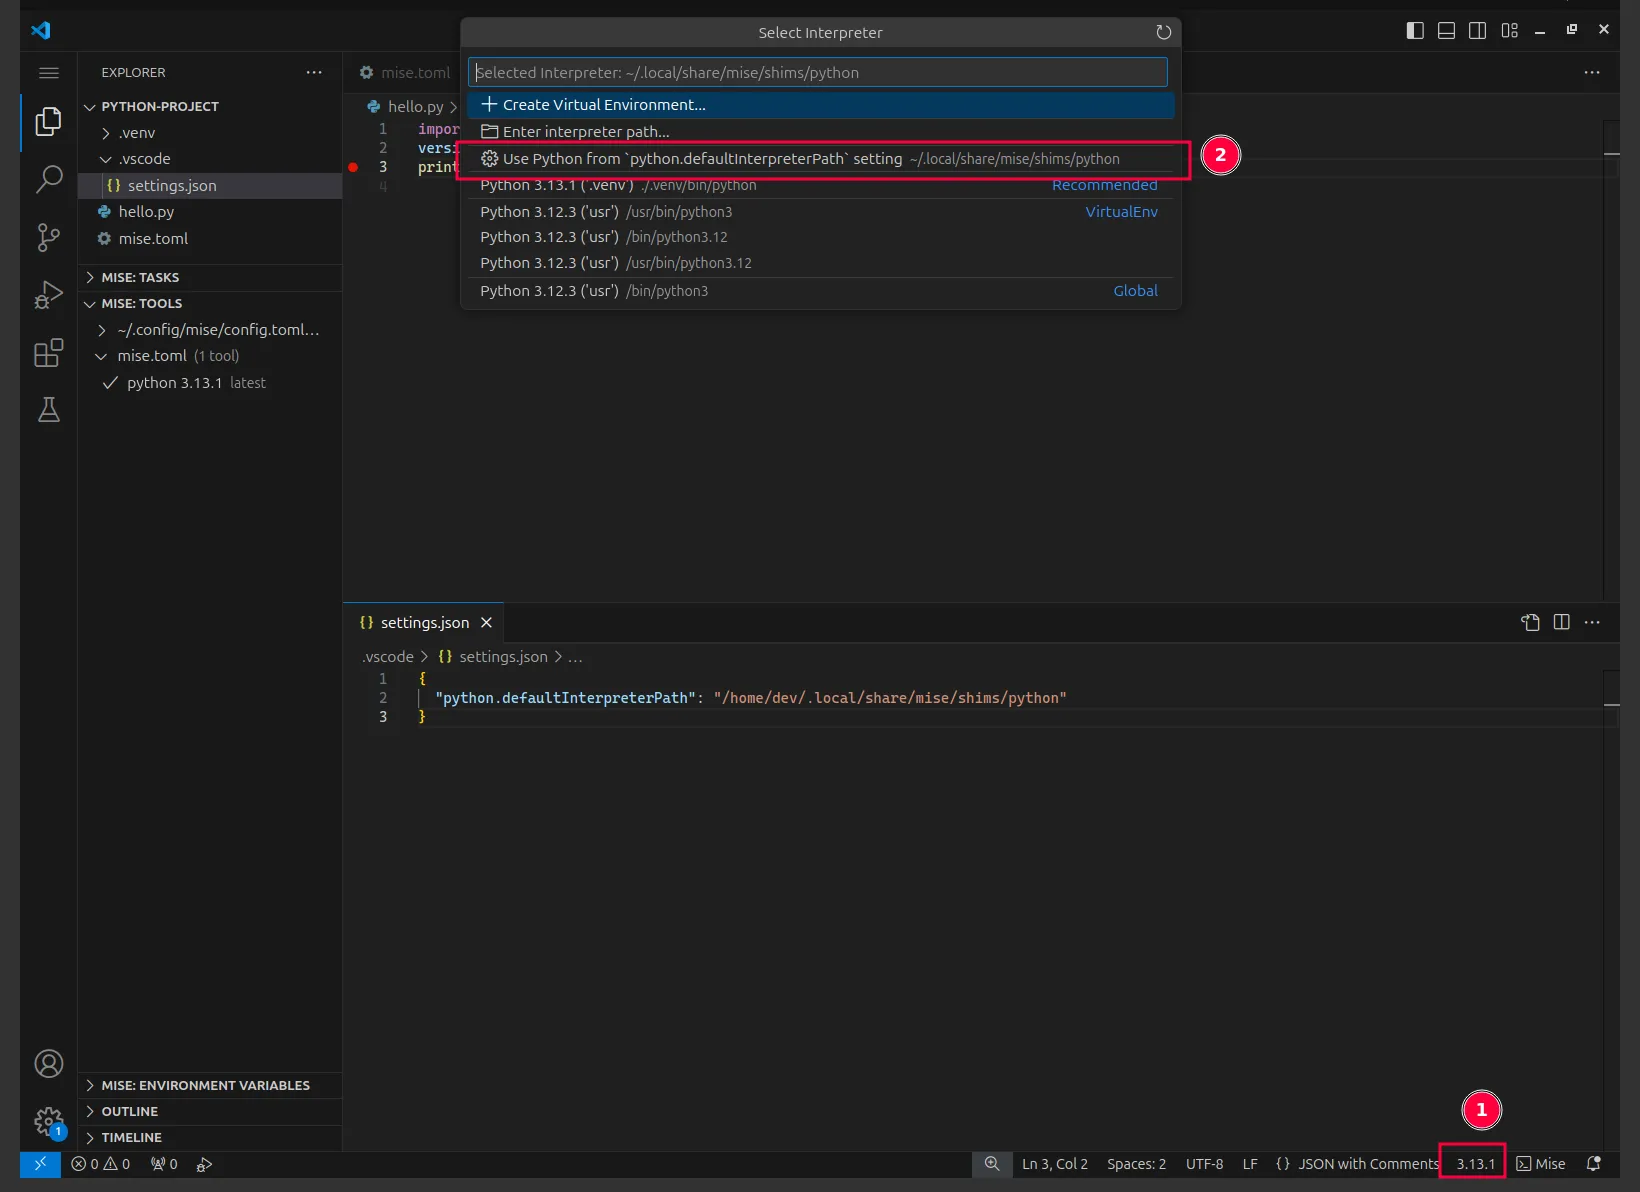Select Python 3.12.3 at /usr/bin/python3
This screenshot has width=1640, height=1192.
coord(820,212)
